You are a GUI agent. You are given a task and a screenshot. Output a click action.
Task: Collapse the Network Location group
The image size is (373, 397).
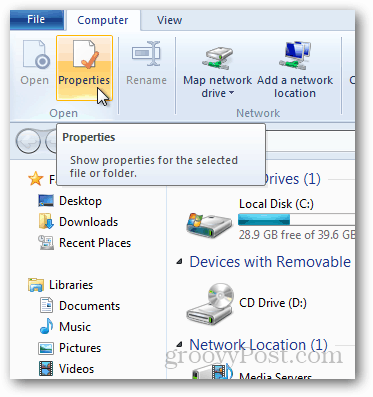tap(180, 344)
